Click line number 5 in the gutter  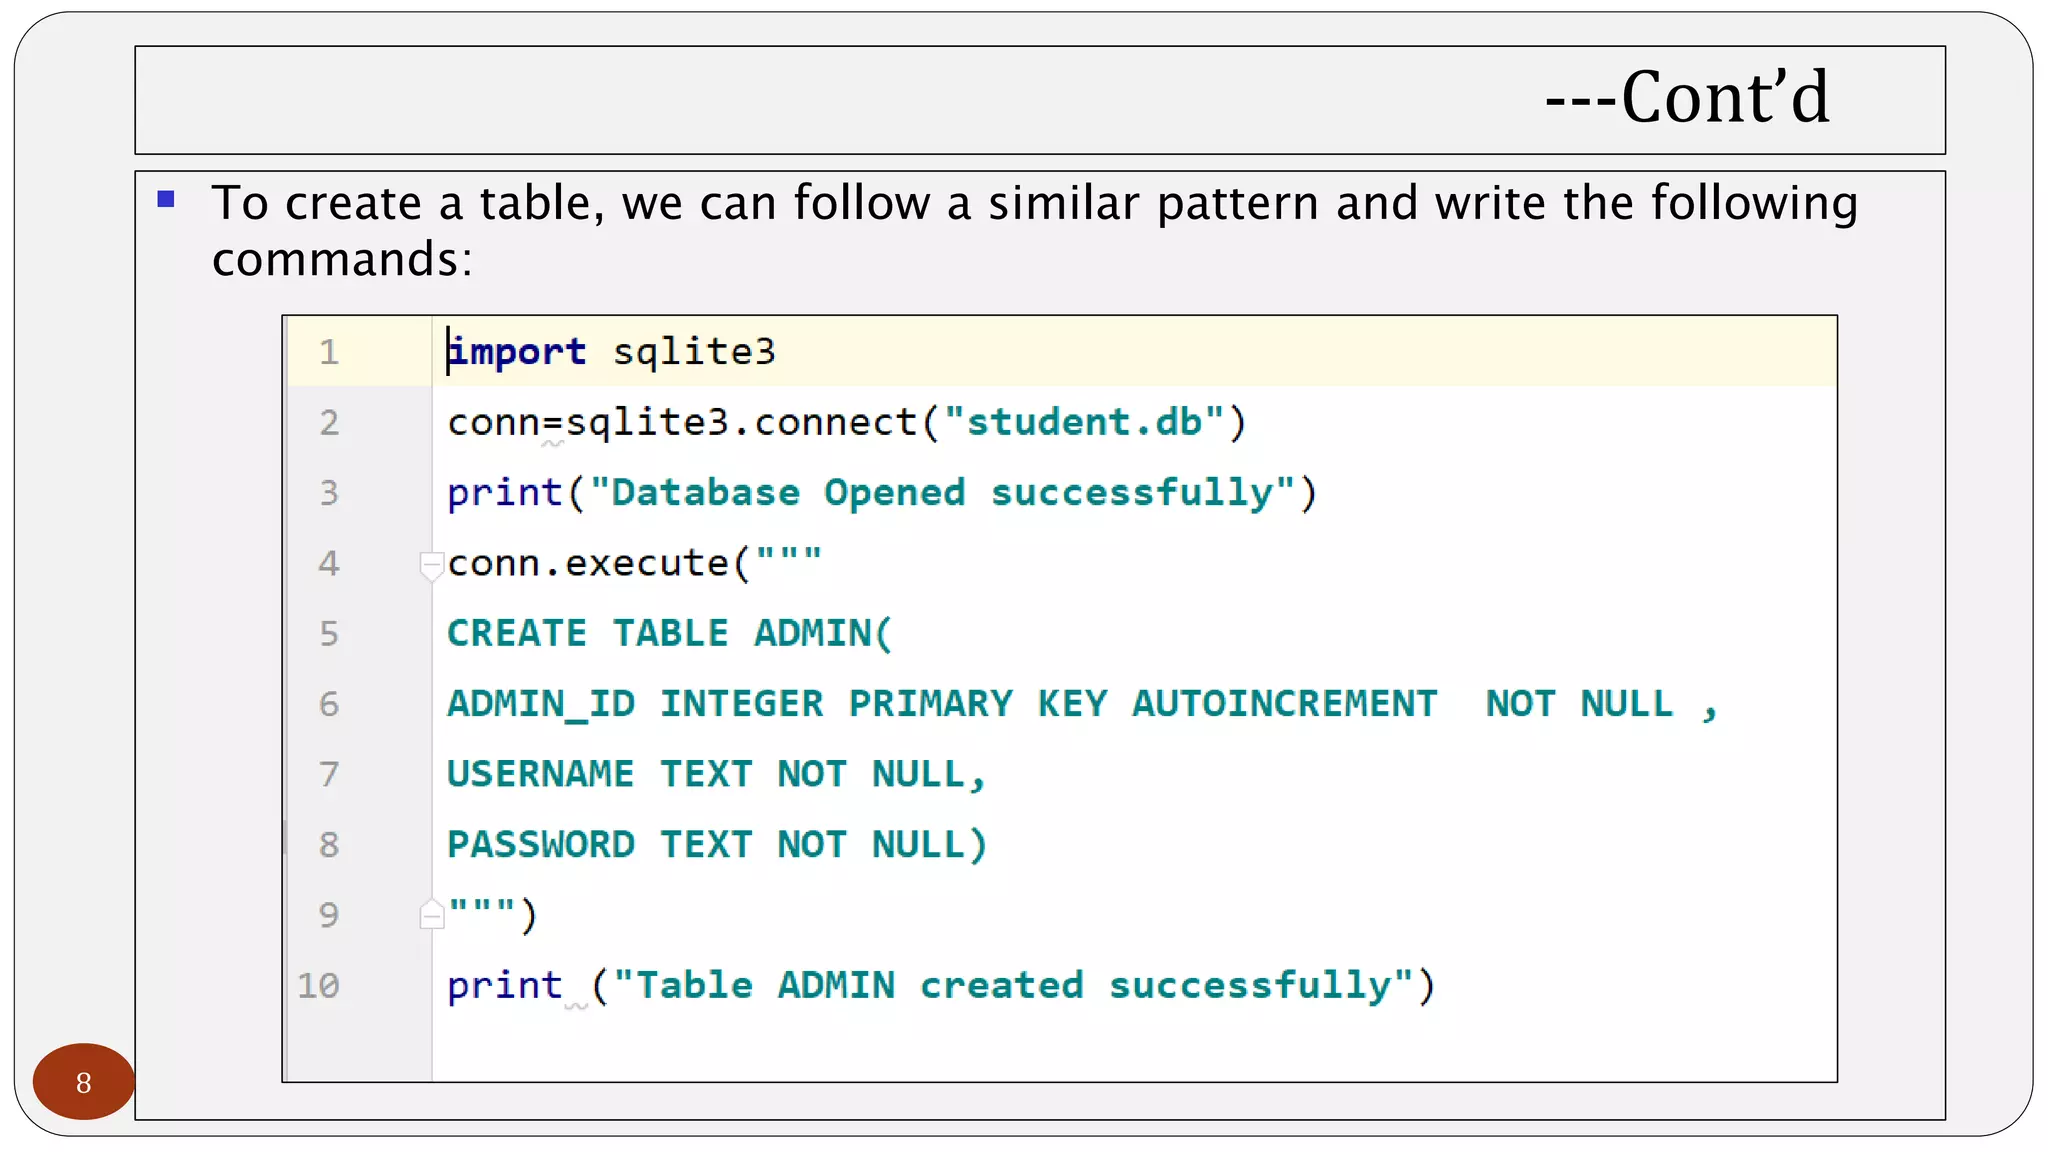click(x=329, y=634)
